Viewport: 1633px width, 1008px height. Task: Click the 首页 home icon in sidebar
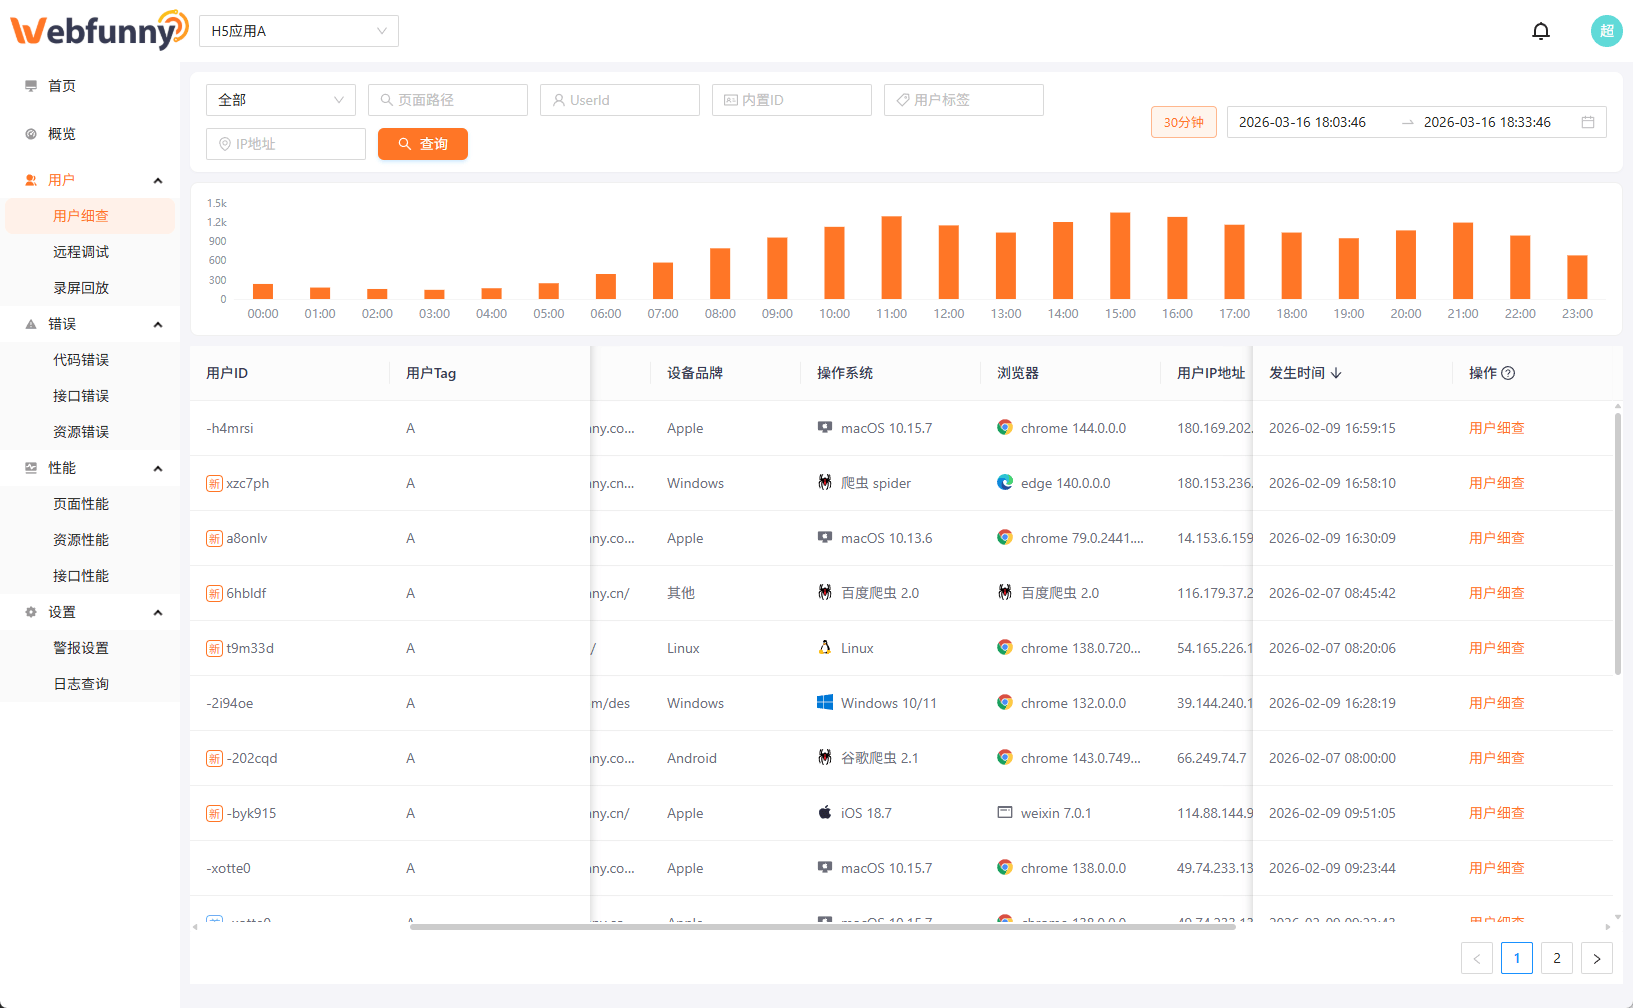click(31, 86)
